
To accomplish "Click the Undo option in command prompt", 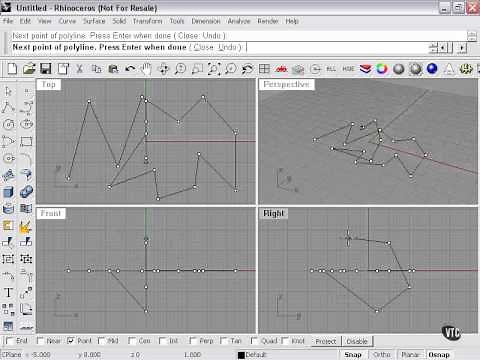I will pos(227,47).
